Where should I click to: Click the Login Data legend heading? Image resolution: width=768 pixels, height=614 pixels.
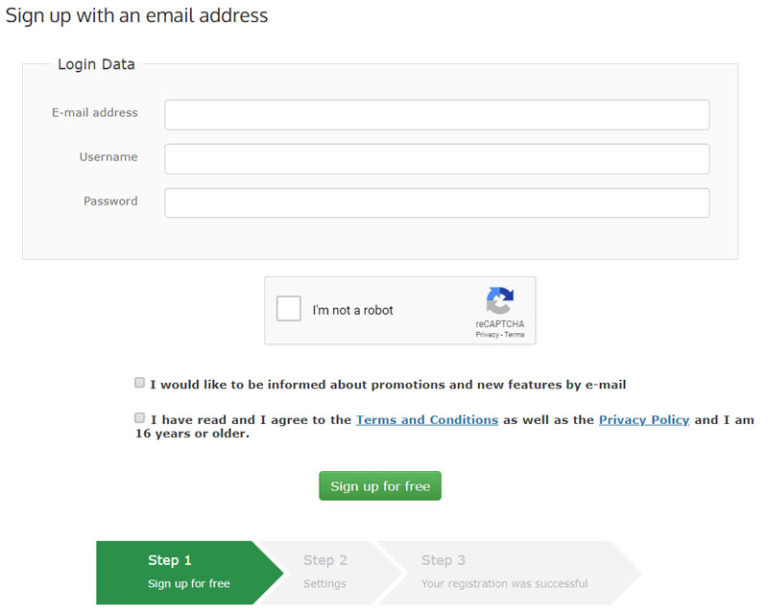pos(96,64)
